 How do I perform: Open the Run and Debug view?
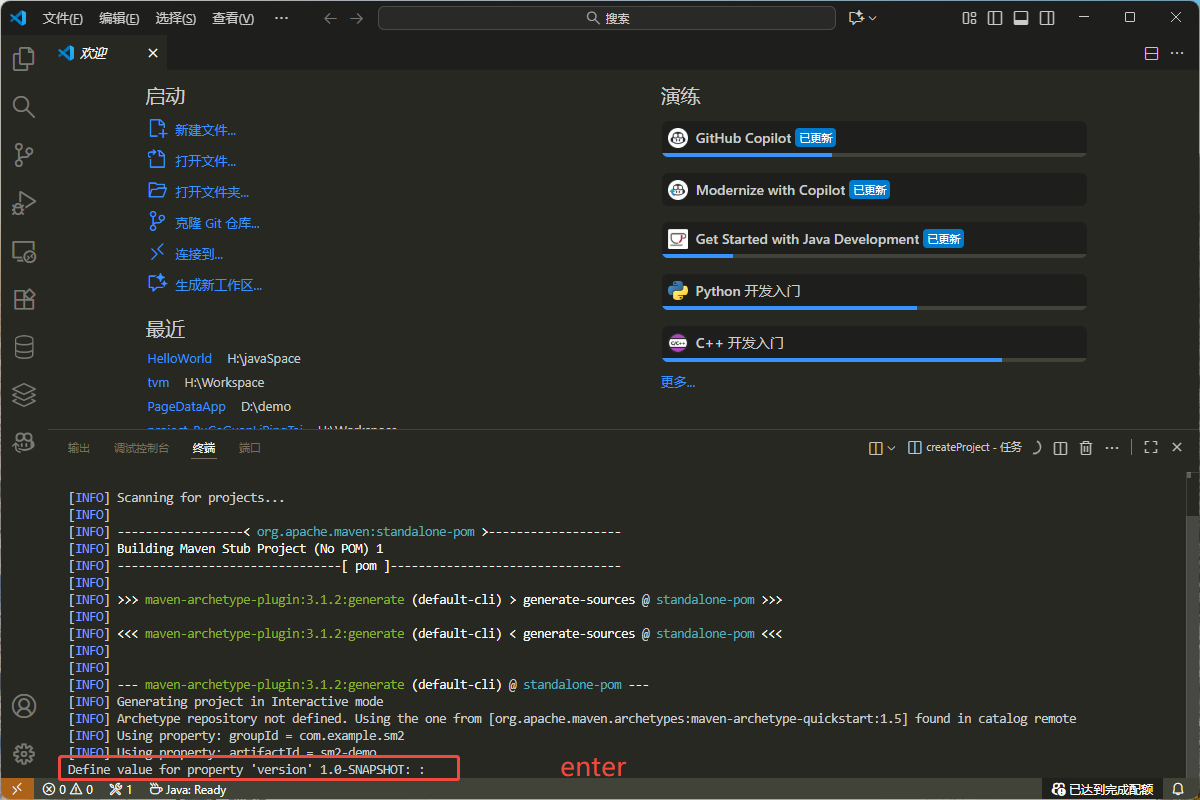click(23, 203)
